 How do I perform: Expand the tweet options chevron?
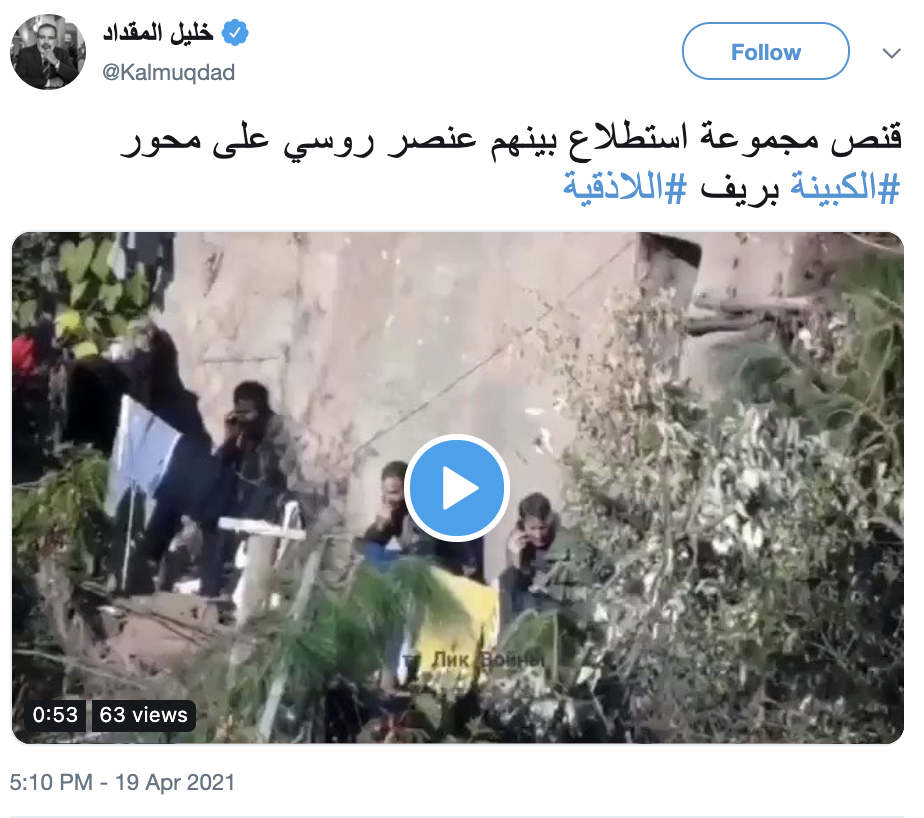892,53
